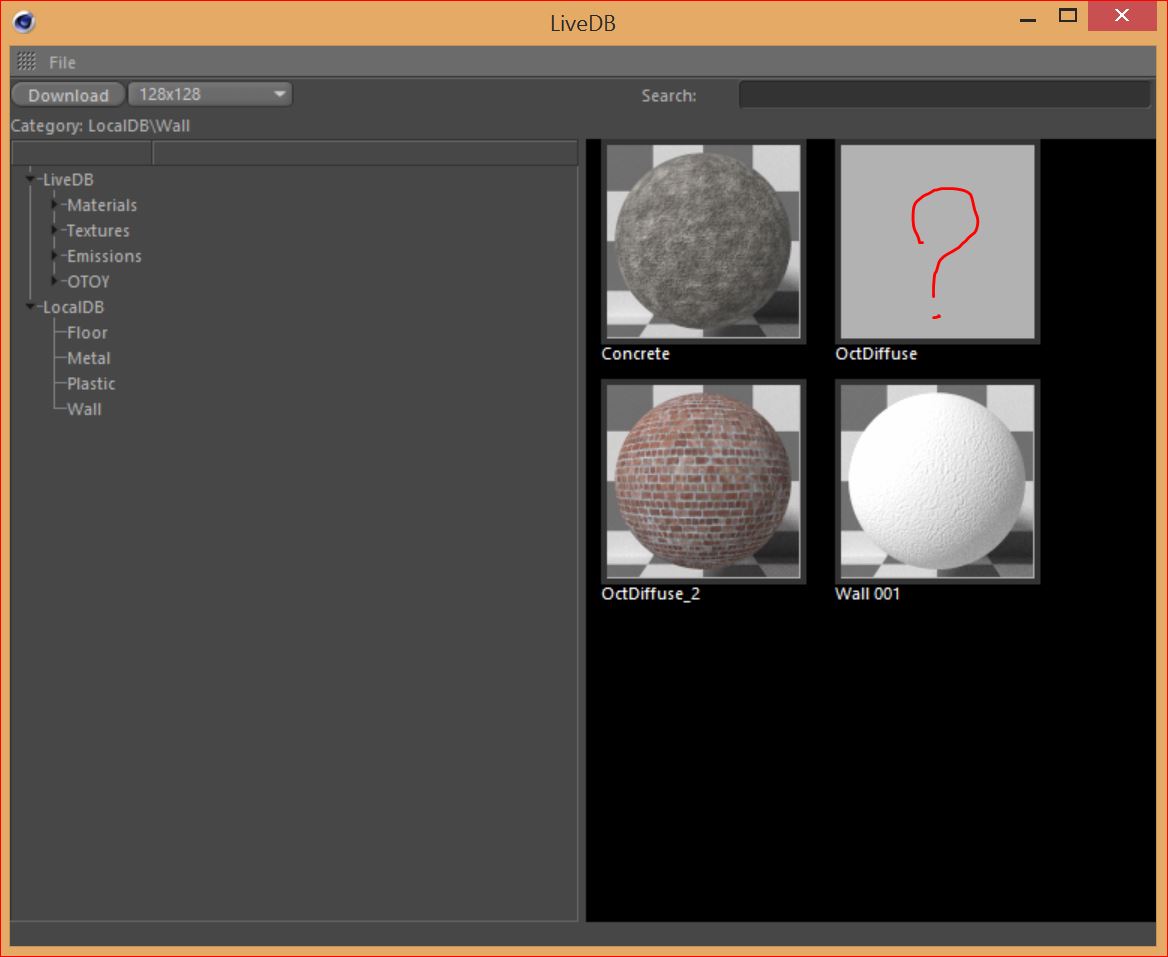Click the Cinema 4D logo in title bar

pyautogui.click(x=24, y=22)
